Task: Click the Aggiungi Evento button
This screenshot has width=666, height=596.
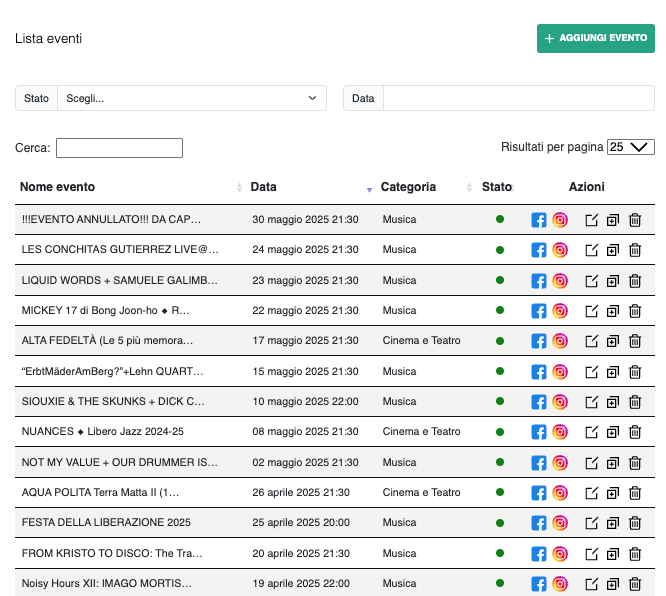Action: (596, 38)
